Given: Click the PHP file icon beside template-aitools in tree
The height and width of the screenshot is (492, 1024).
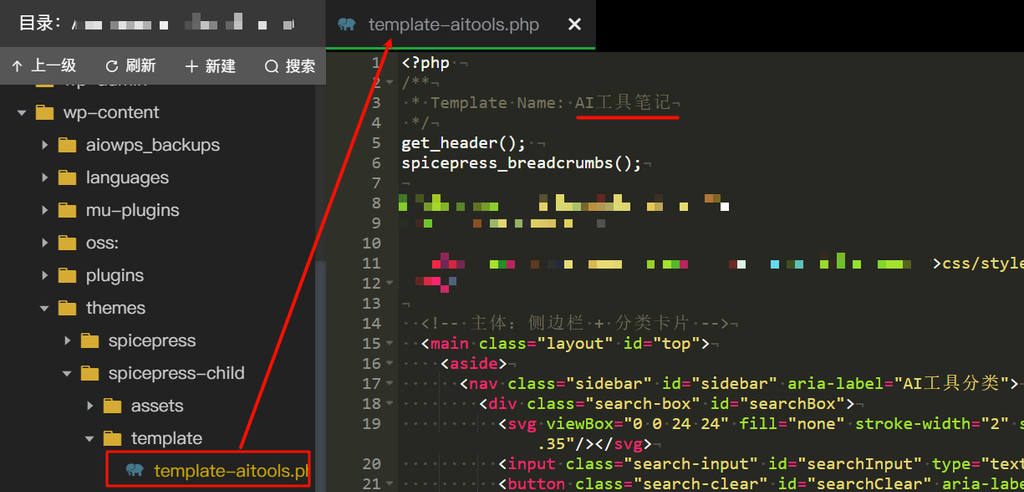Looking at the screenshot, I should click(135, 470).
